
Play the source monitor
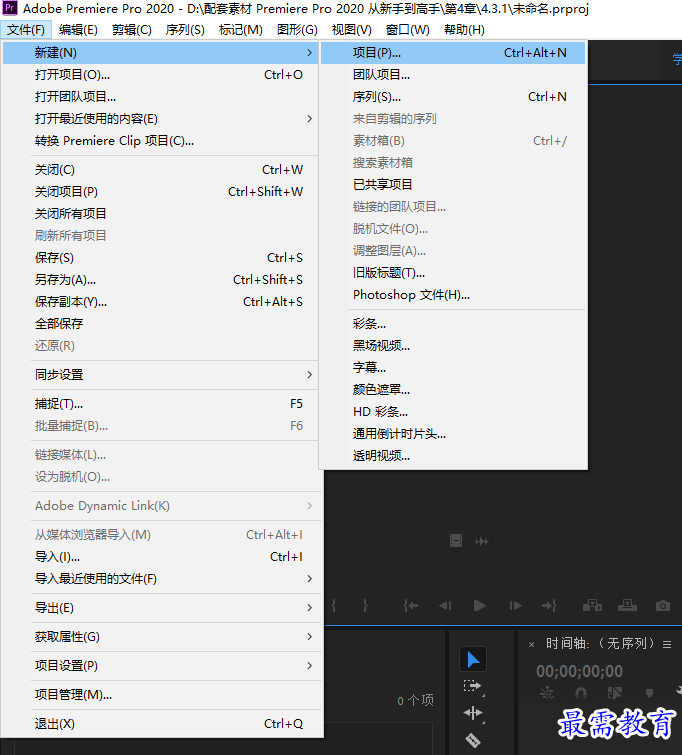coord(480,606)
